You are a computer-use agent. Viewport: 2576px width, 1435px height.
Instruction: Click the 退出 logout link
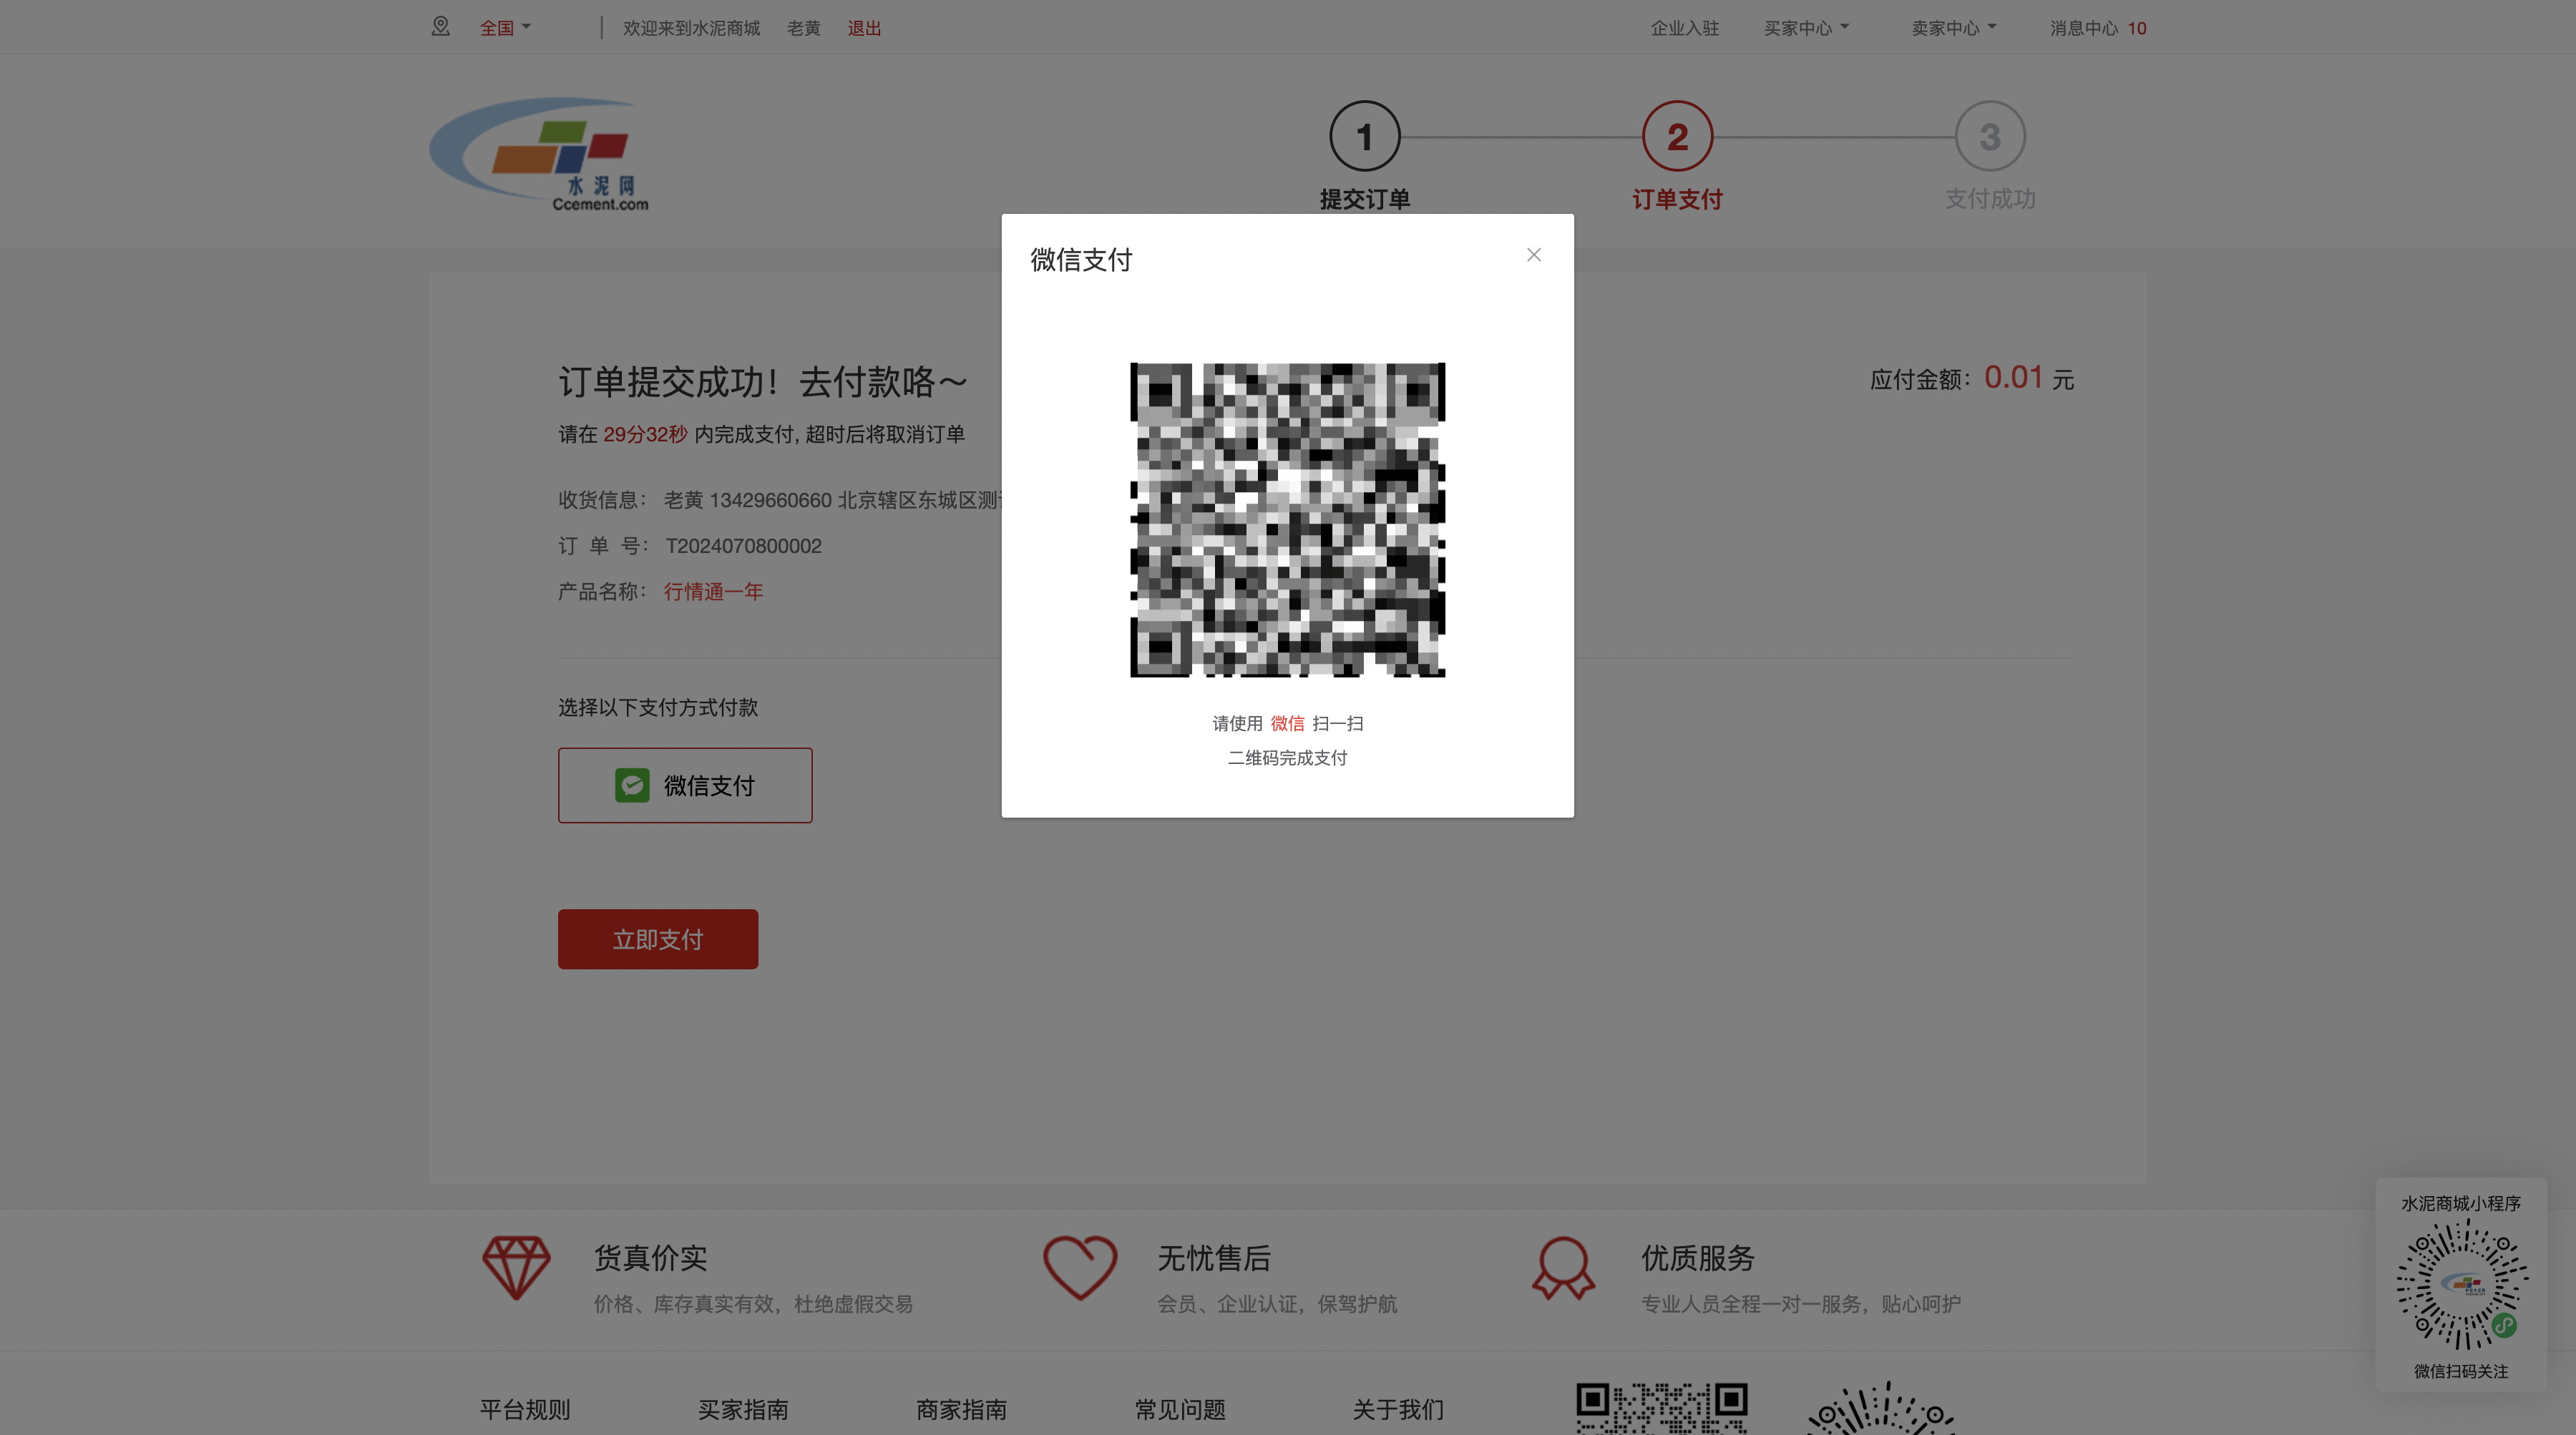[x=864, y=28]
